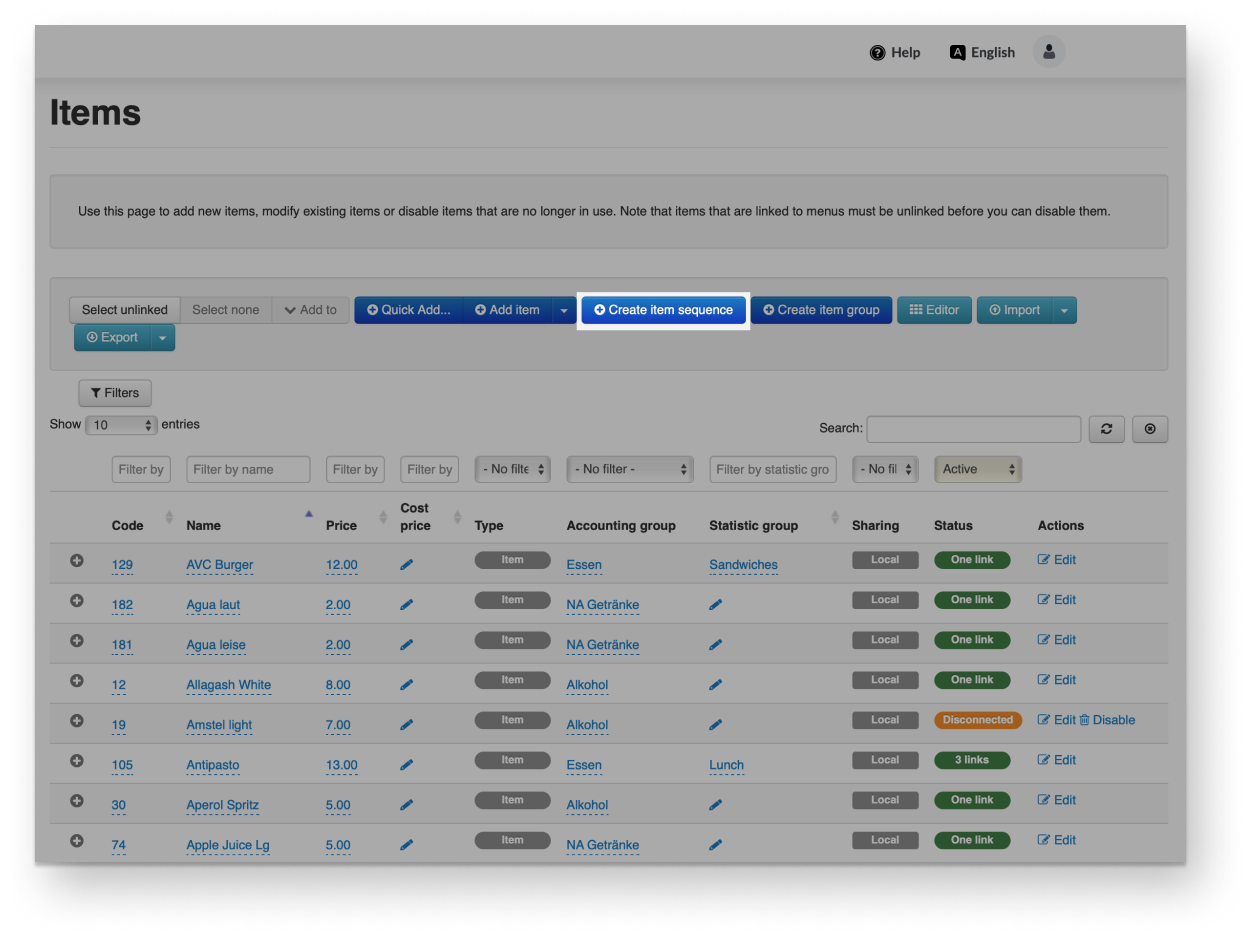Set statistic group pencil for Aperol Spritz
Viewport: 1251px width, 937px height.
[x=715, y=805]
